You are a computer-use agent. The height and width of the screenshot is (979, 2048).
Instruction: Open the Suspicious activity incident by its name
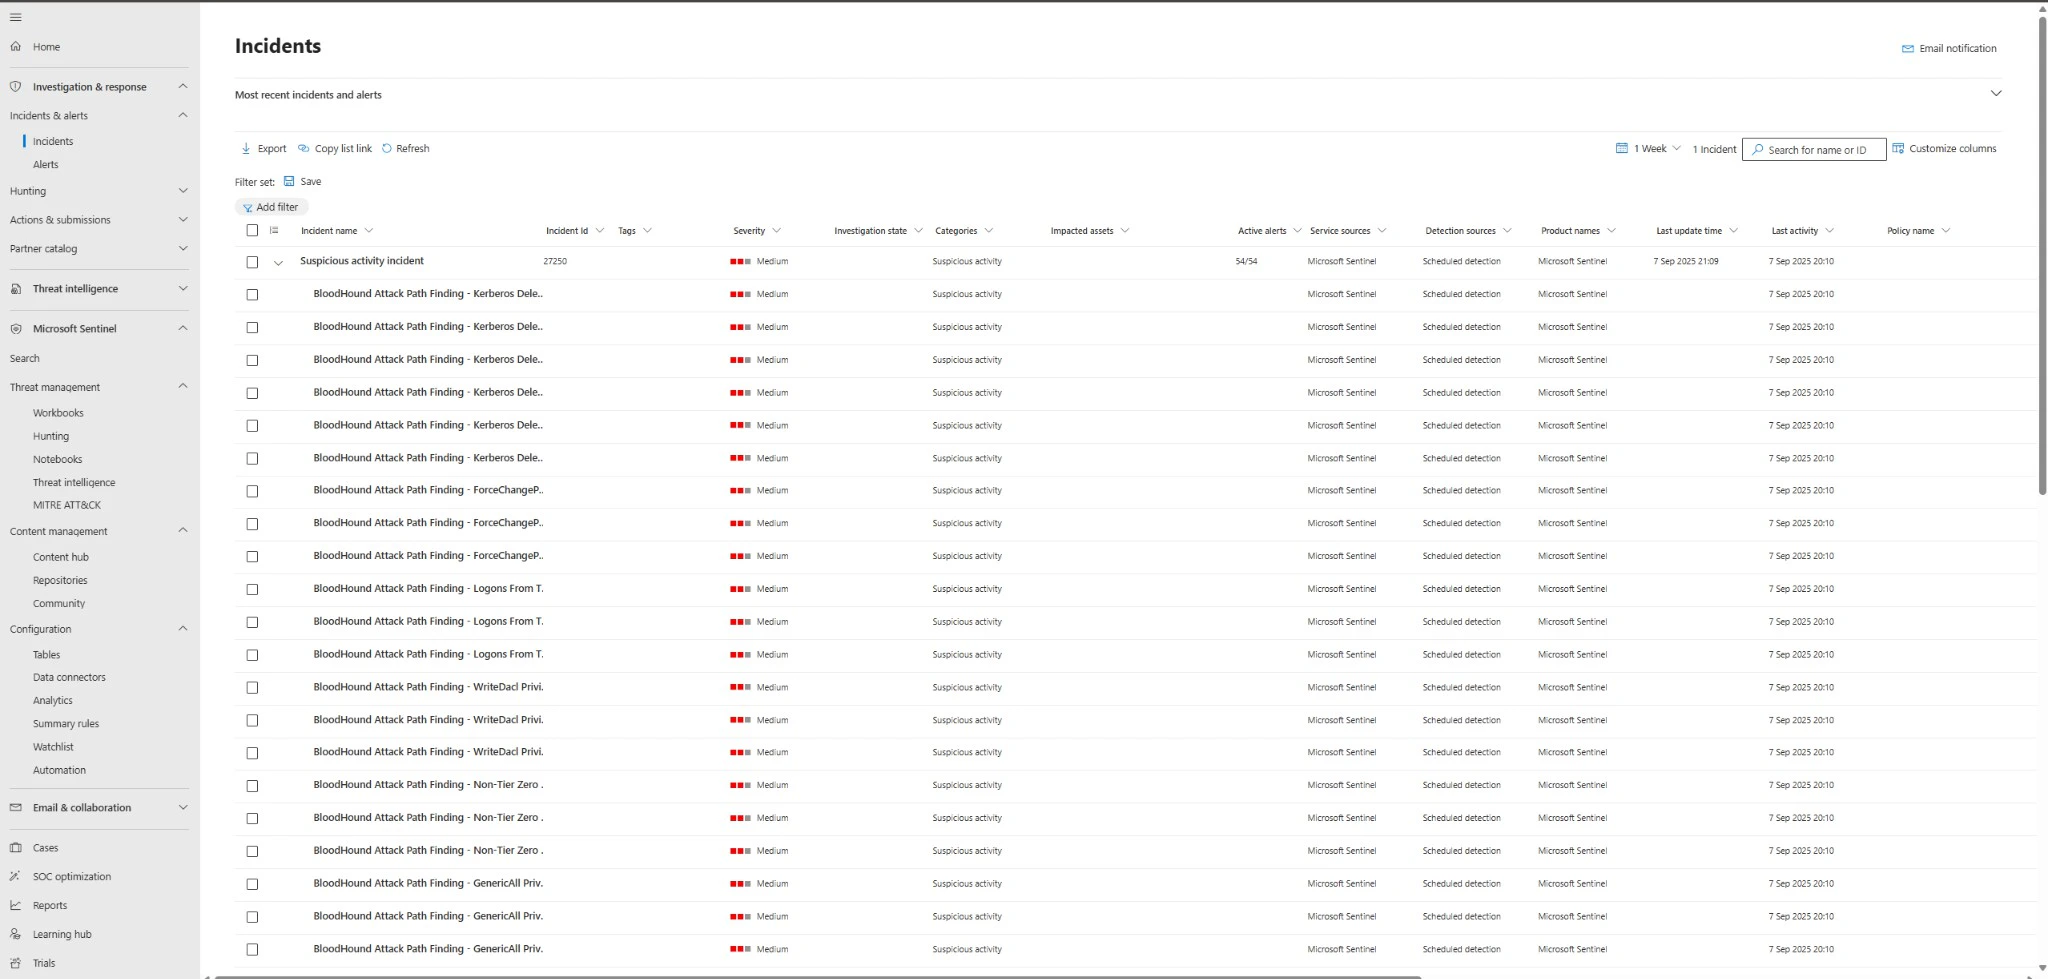click(x=361, y=260)
